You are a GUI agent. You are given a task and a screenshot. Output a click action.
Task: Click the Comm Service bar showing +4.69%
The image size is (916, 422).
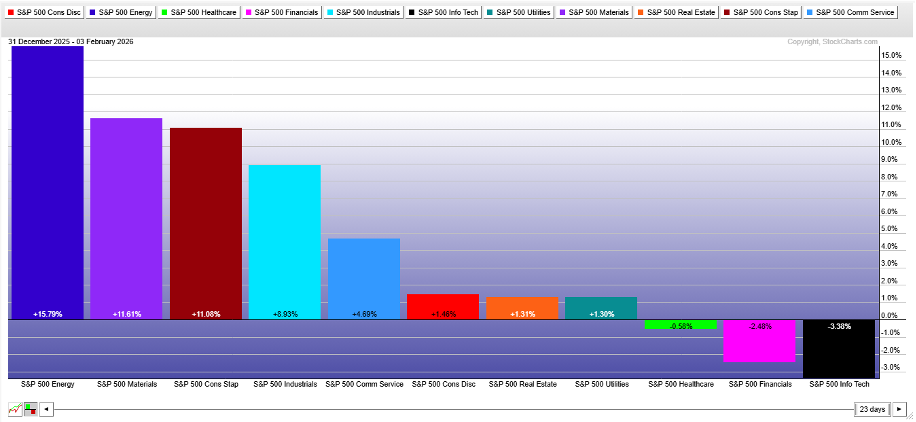pos(364,279)
